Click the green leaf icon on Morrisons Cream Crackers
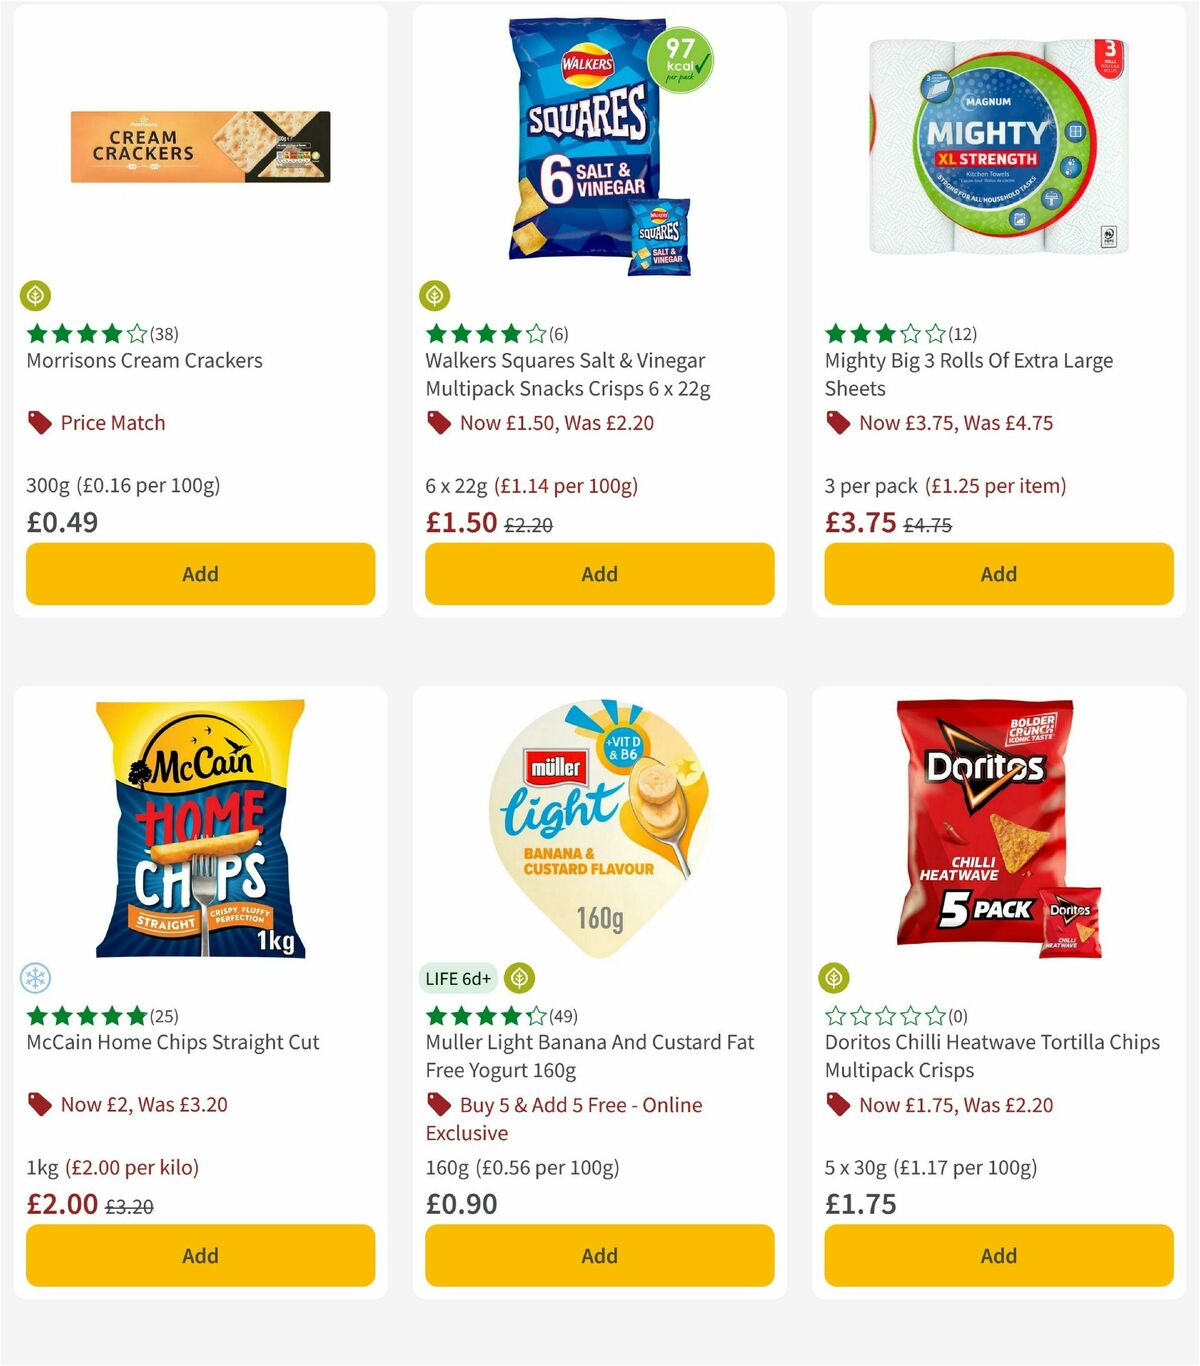Image resolution: width=1200 pixels, height=1366 pixels. [35, 296]
